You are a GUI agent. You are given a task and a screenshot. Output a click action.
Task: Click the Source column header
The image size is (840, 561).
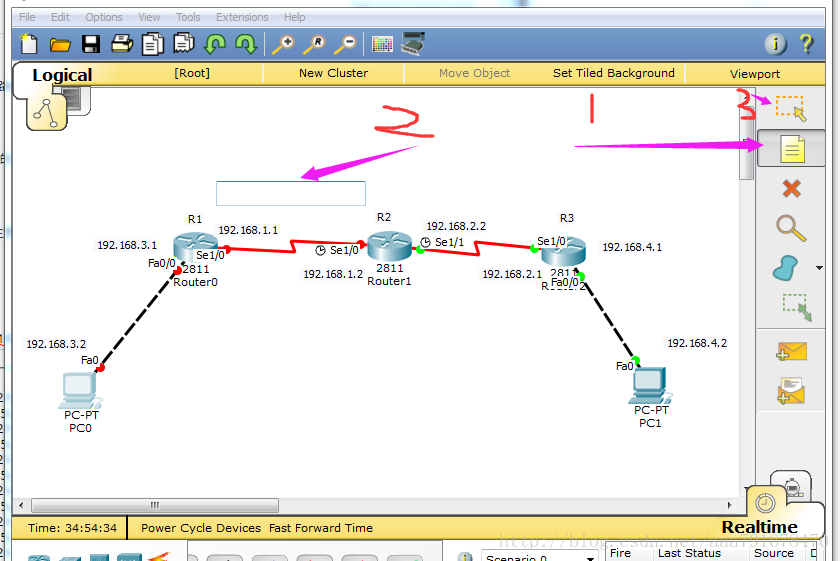(x=774, y=553)
